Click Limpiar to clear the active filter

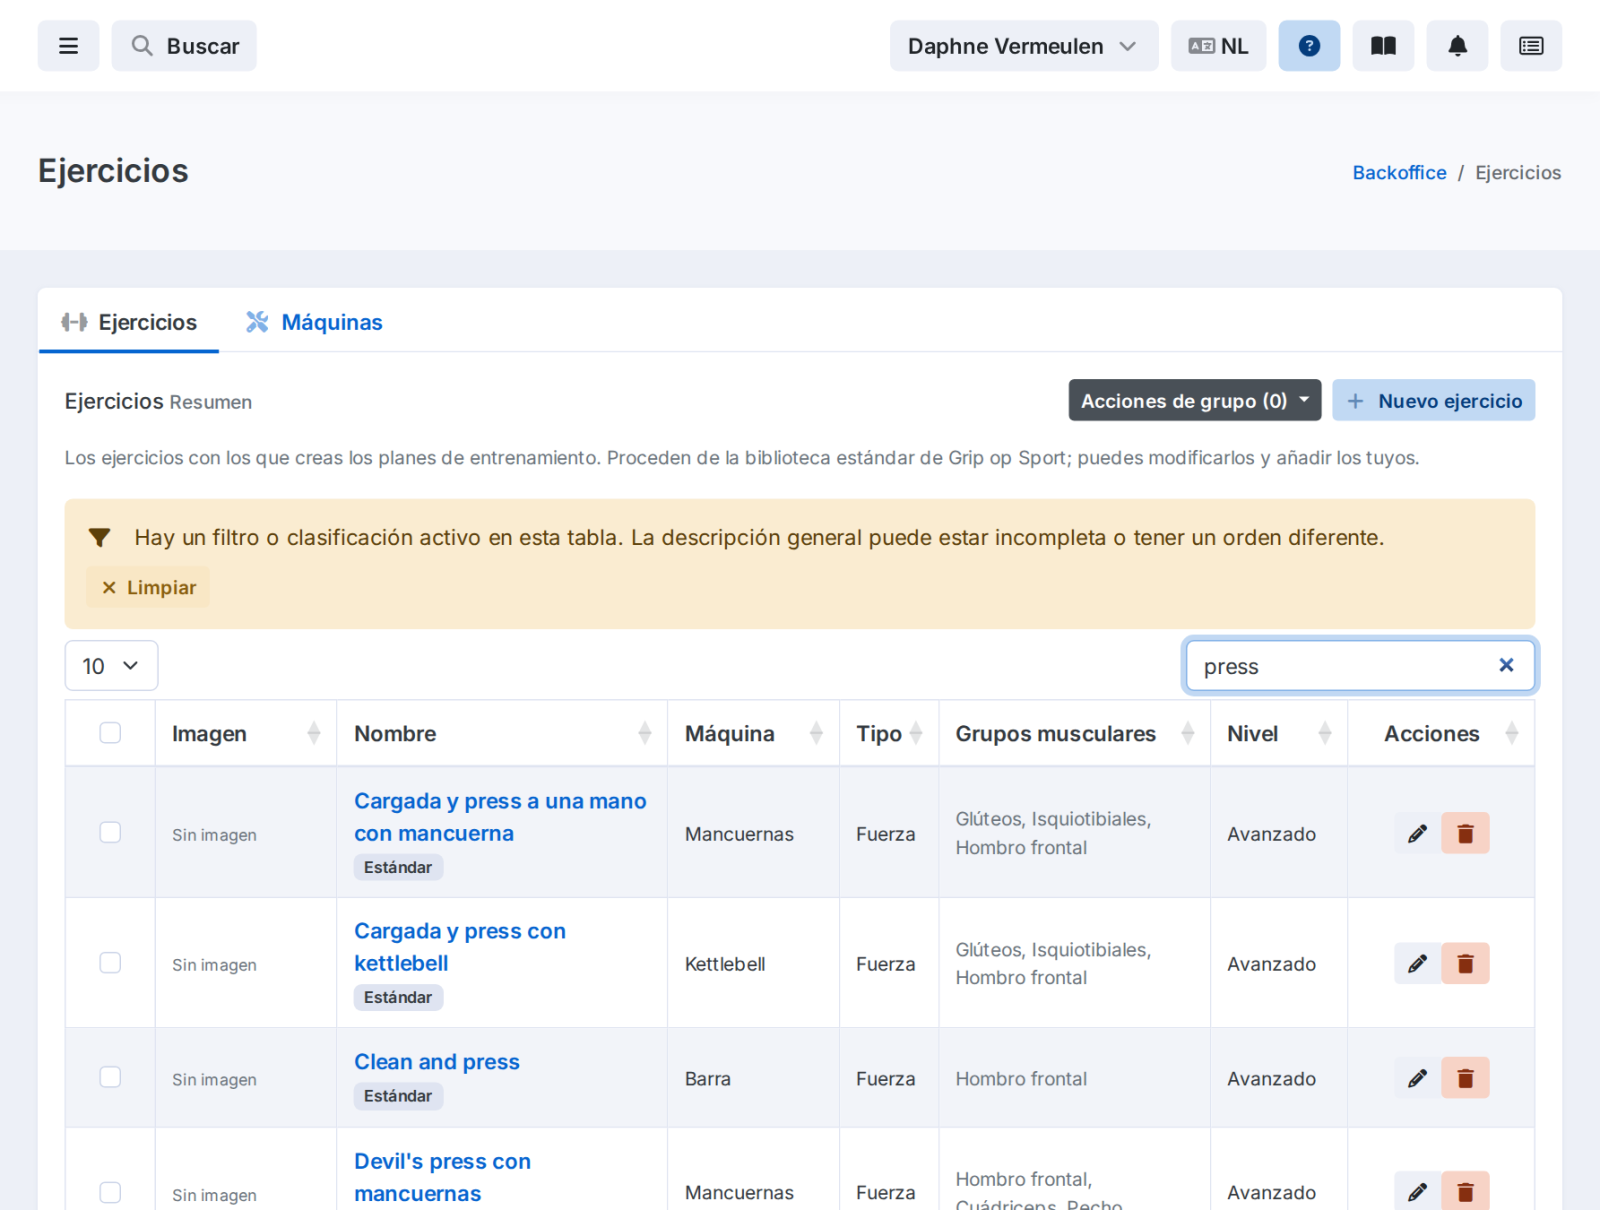[x=149, y=588]
